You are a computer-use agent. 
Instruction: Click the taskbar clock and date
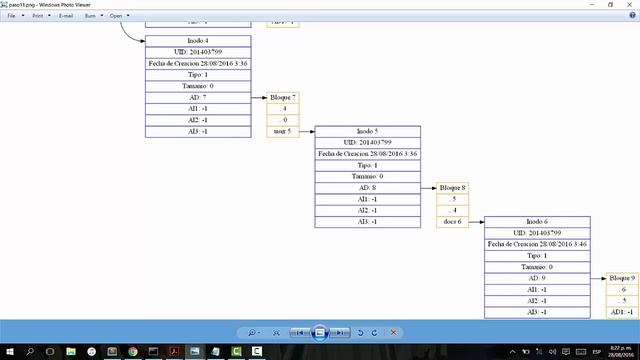coord(621,351)
